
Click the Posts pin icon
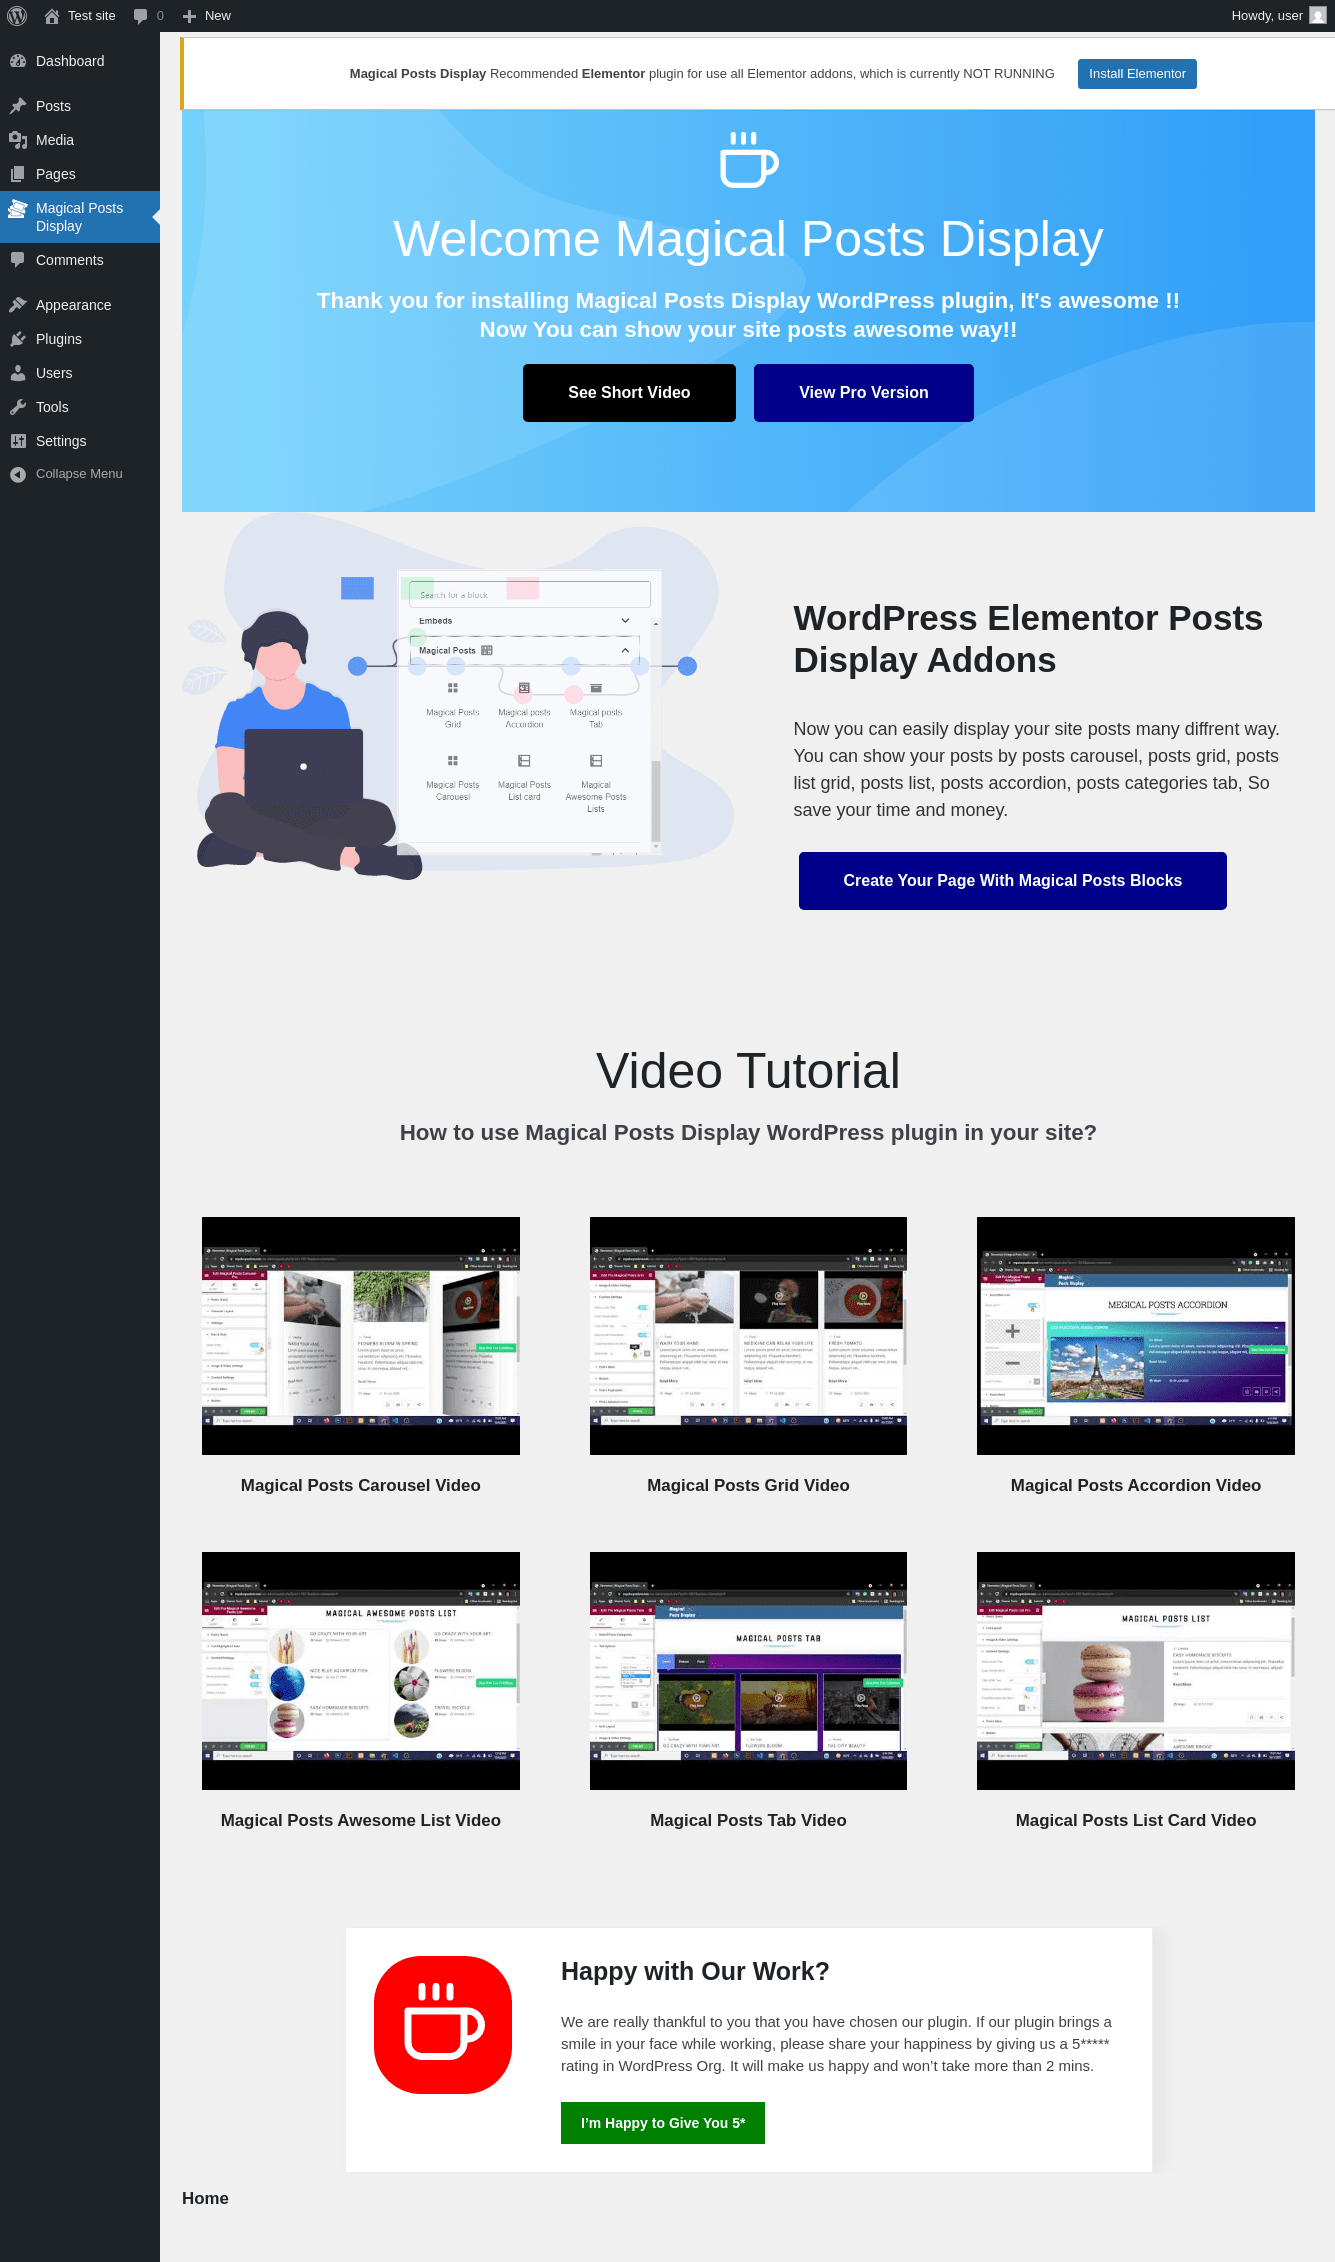[18, 106]
